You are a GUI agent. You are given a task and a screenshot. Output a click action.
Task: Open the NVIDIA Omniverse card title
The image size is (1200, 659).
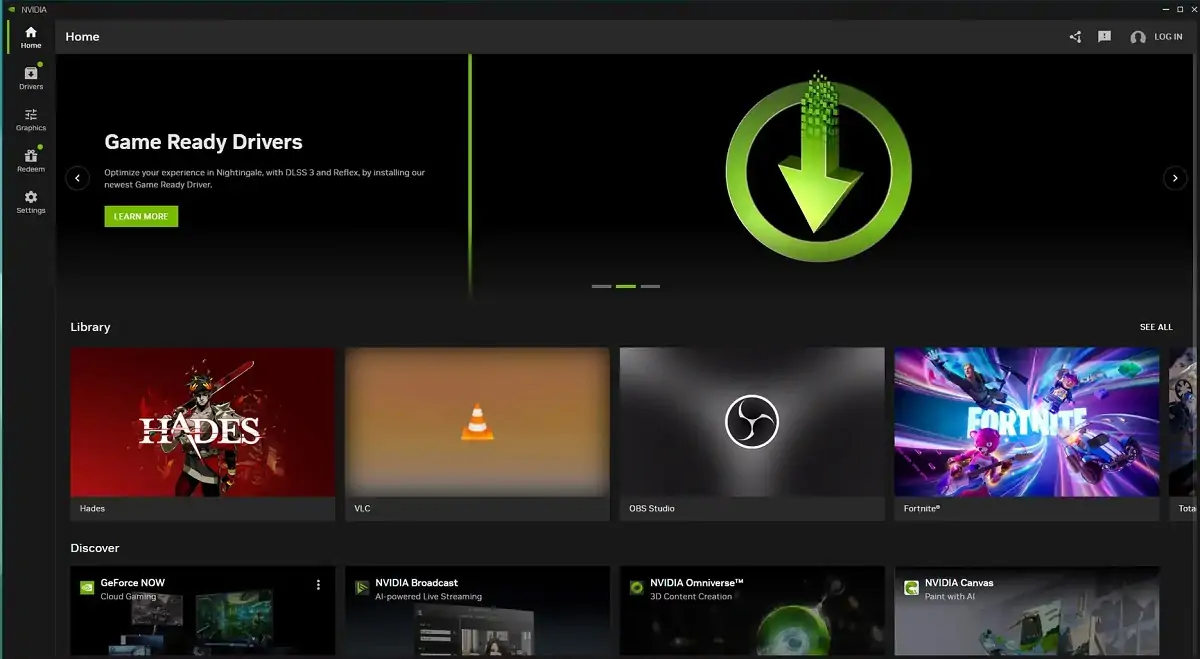pyautogui.click(x=697, y=583)
